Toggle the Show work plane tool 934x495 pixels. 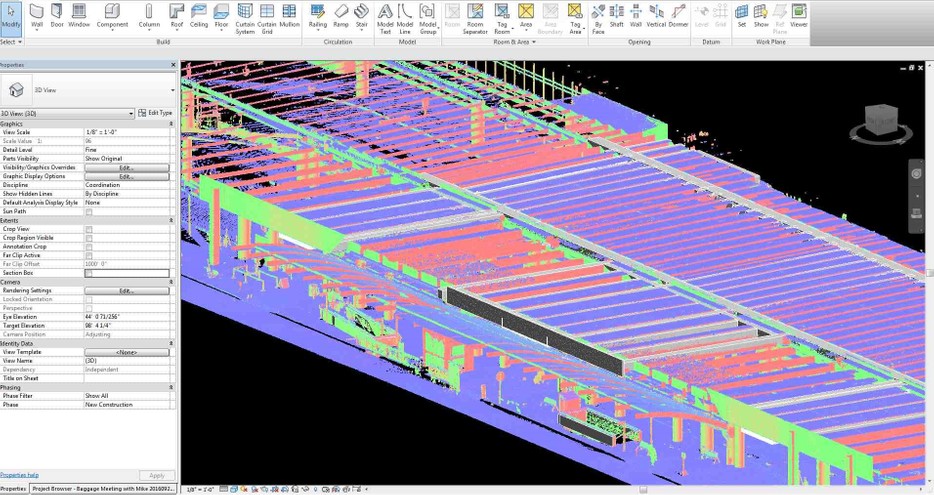[761, 17]
